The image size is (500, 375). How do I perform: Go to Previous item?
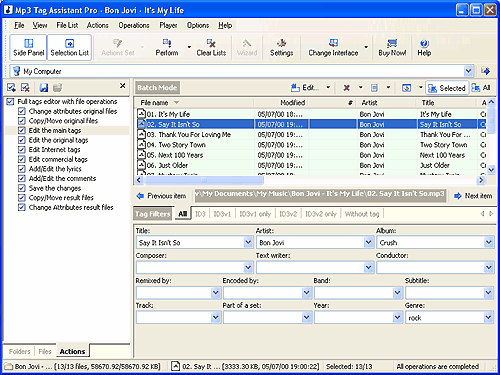(162, 196)
